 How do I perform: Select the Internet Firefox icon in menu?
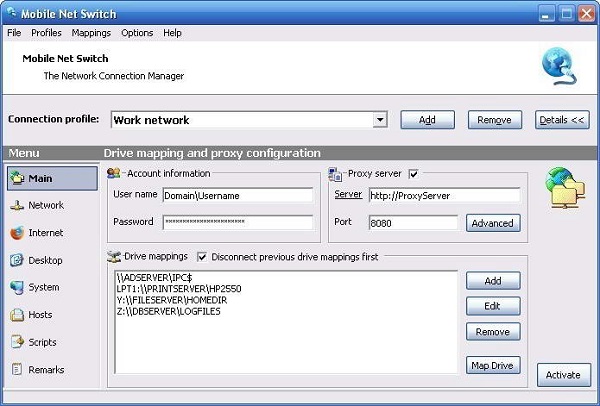(x=17, y=233)
